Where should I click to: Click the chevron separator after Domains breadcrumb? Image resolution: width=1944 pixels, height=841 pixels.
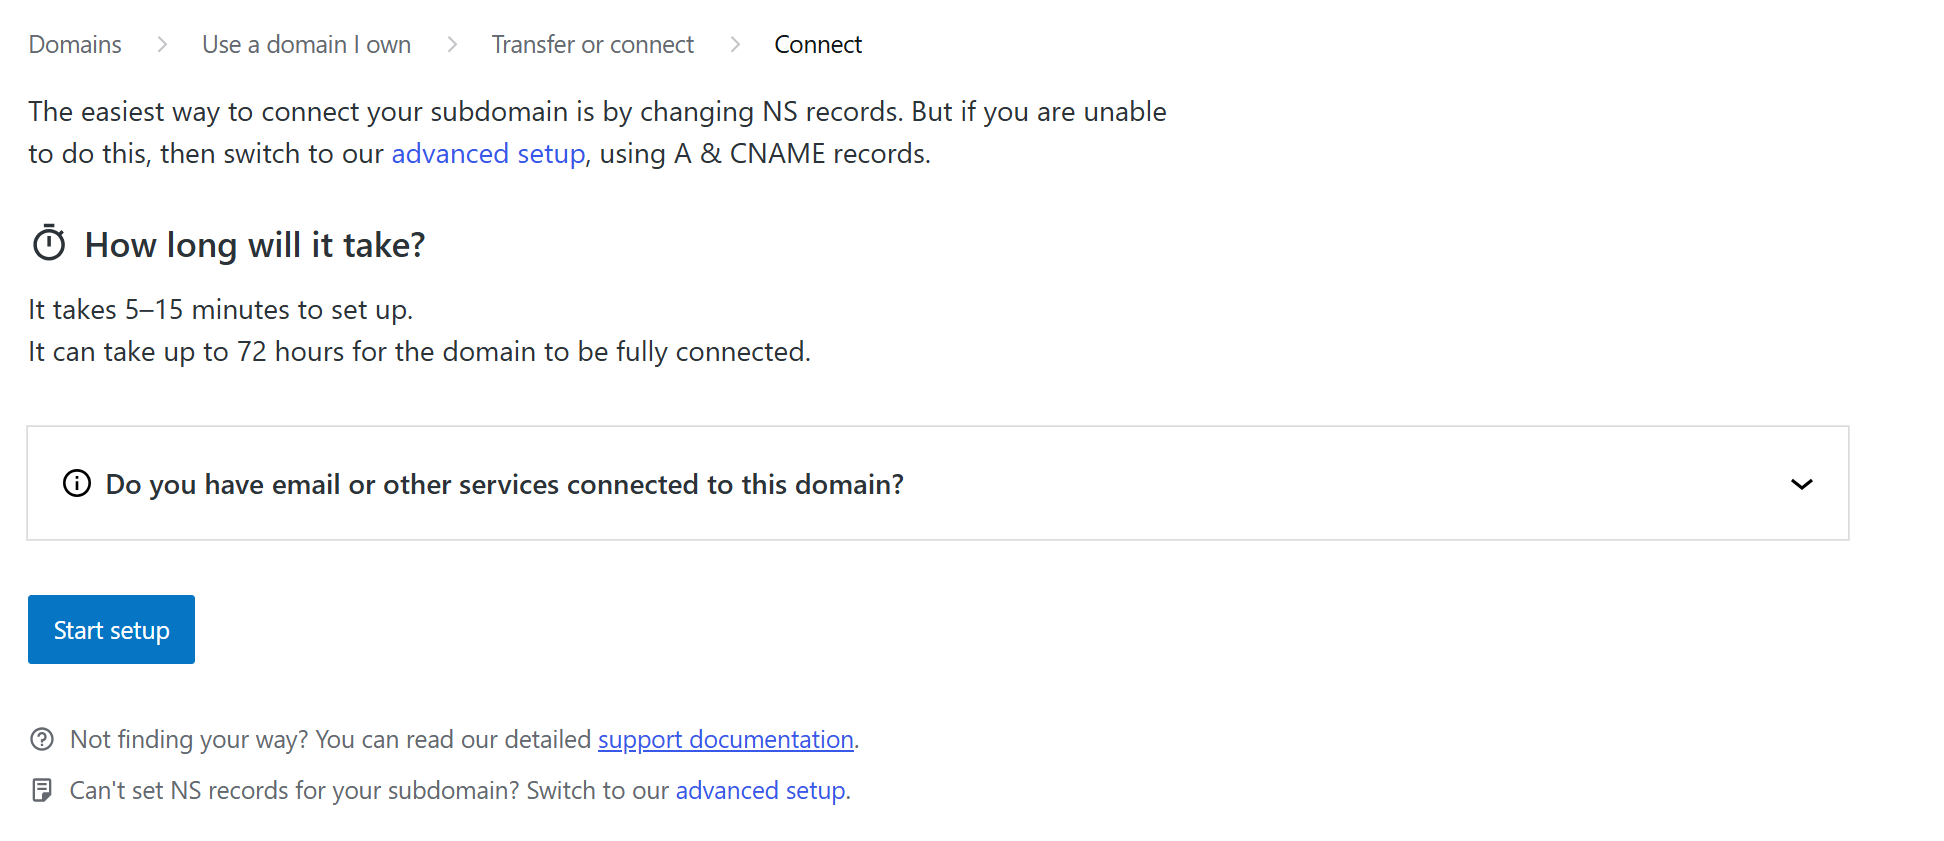[162, 45]
